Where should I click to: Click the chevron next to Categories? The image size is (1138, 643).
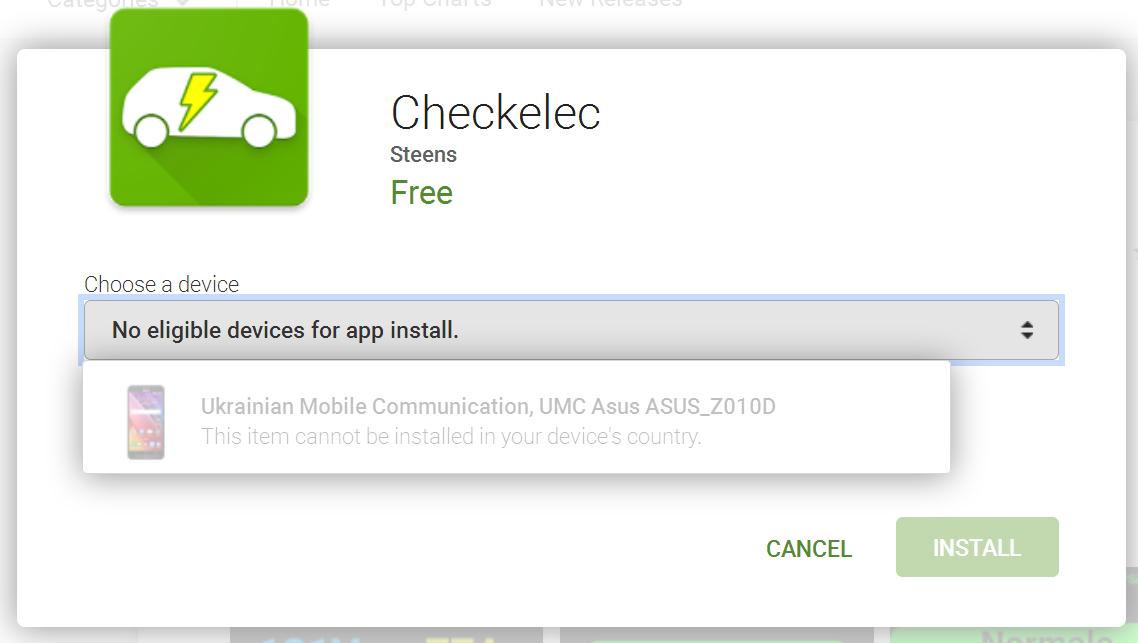183,3
